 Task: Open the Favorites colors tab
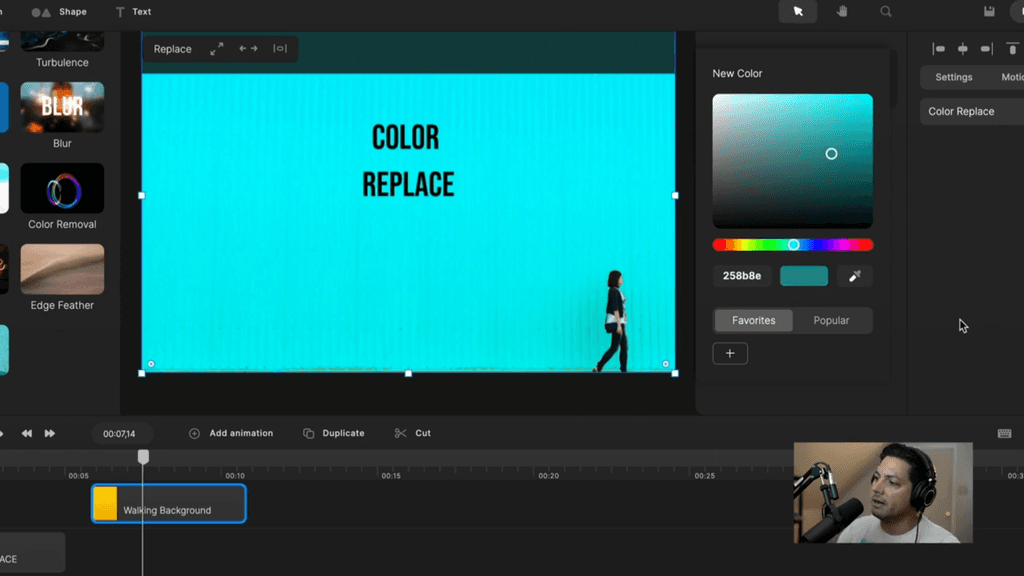tap(753, 321)
